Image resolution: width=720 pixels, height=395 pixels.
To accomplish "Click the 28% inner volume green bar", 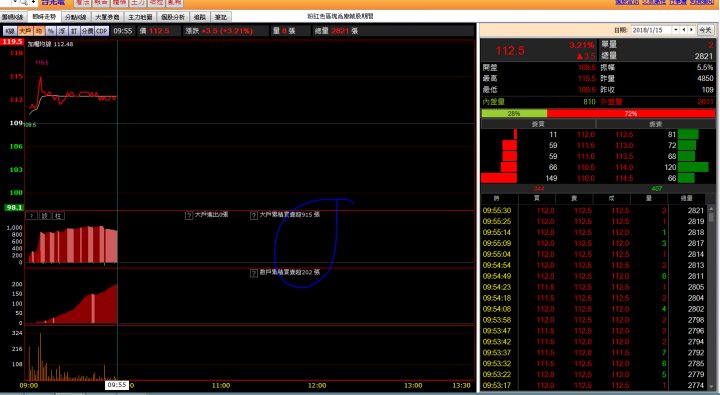I will 514,113.
